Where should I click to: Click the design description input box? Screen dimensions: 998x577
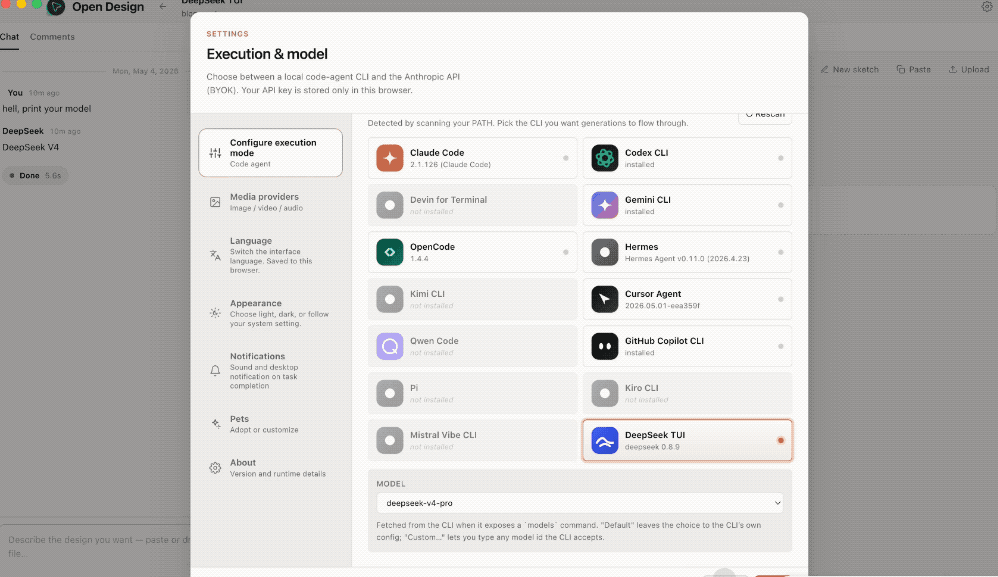(95, 546)
